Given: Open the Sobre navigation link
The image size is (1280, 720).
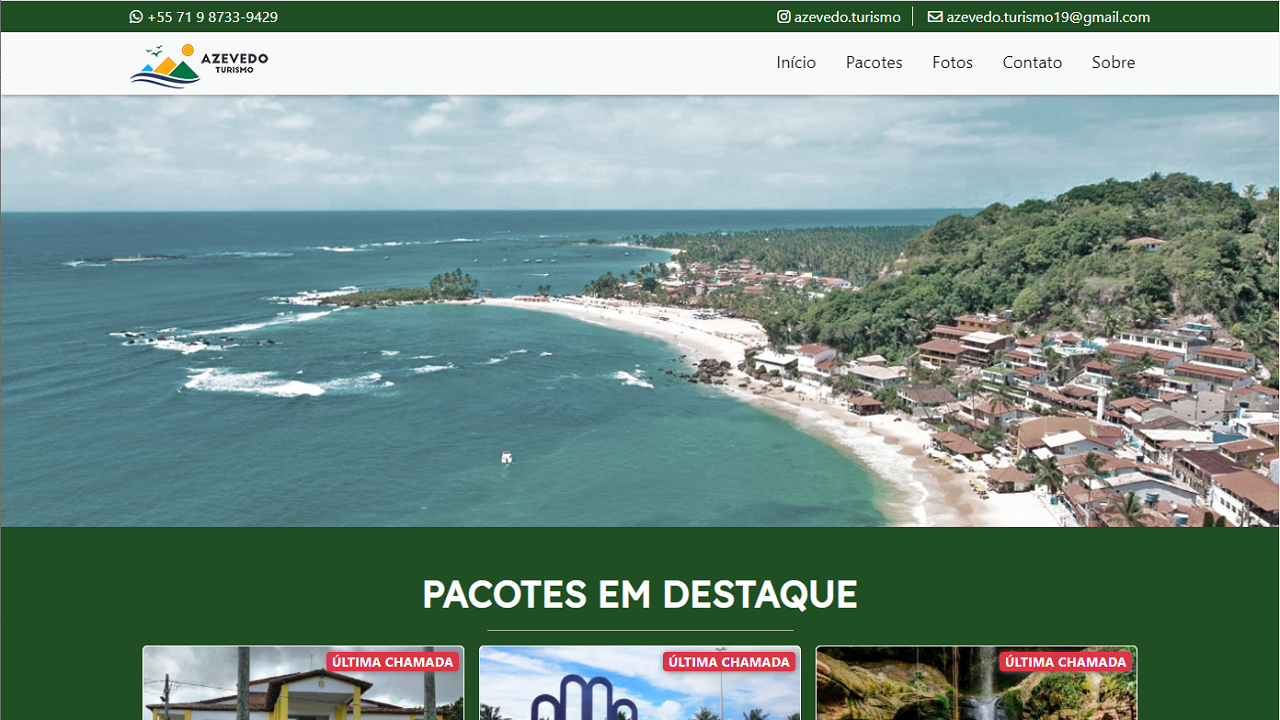Looking at the screenshot, I should 1113,62.
